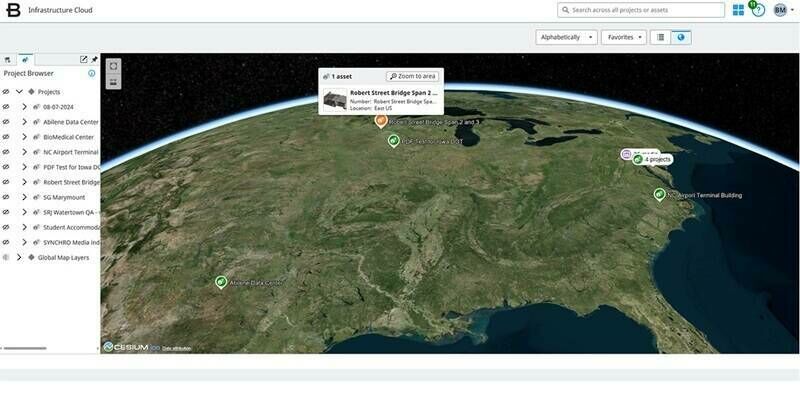Screen dimensions: 800x400
Task: Toggle visibility of Projects root node
Action: pyautogui.click(x=6, y=92)
